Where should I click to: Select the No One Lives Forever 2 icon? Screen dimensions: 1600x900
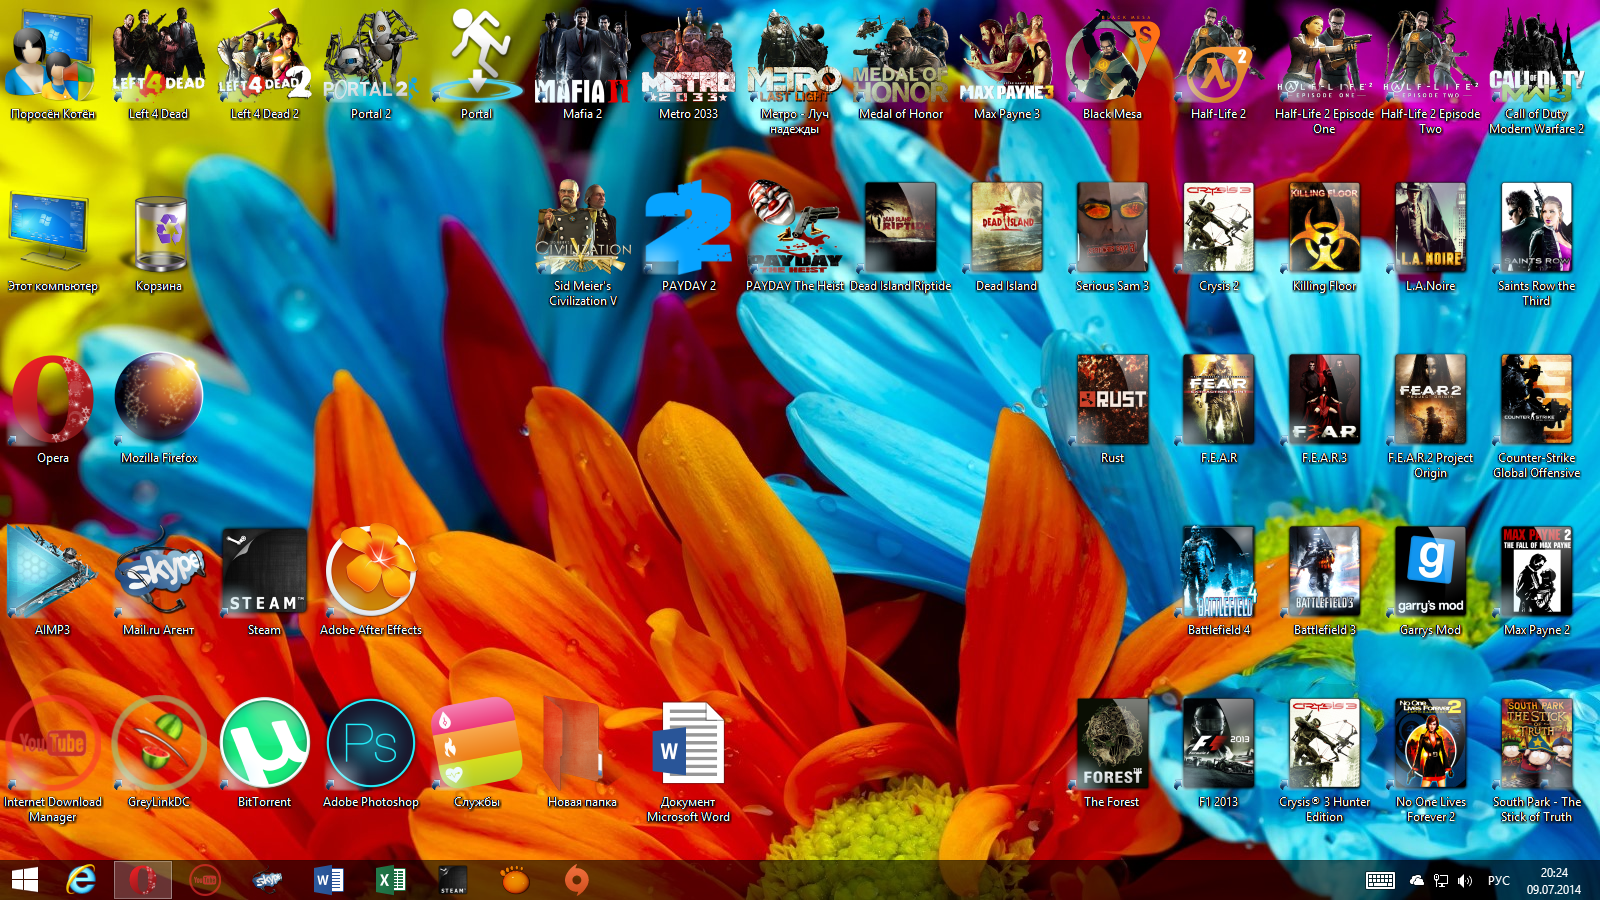(1431, 744)
